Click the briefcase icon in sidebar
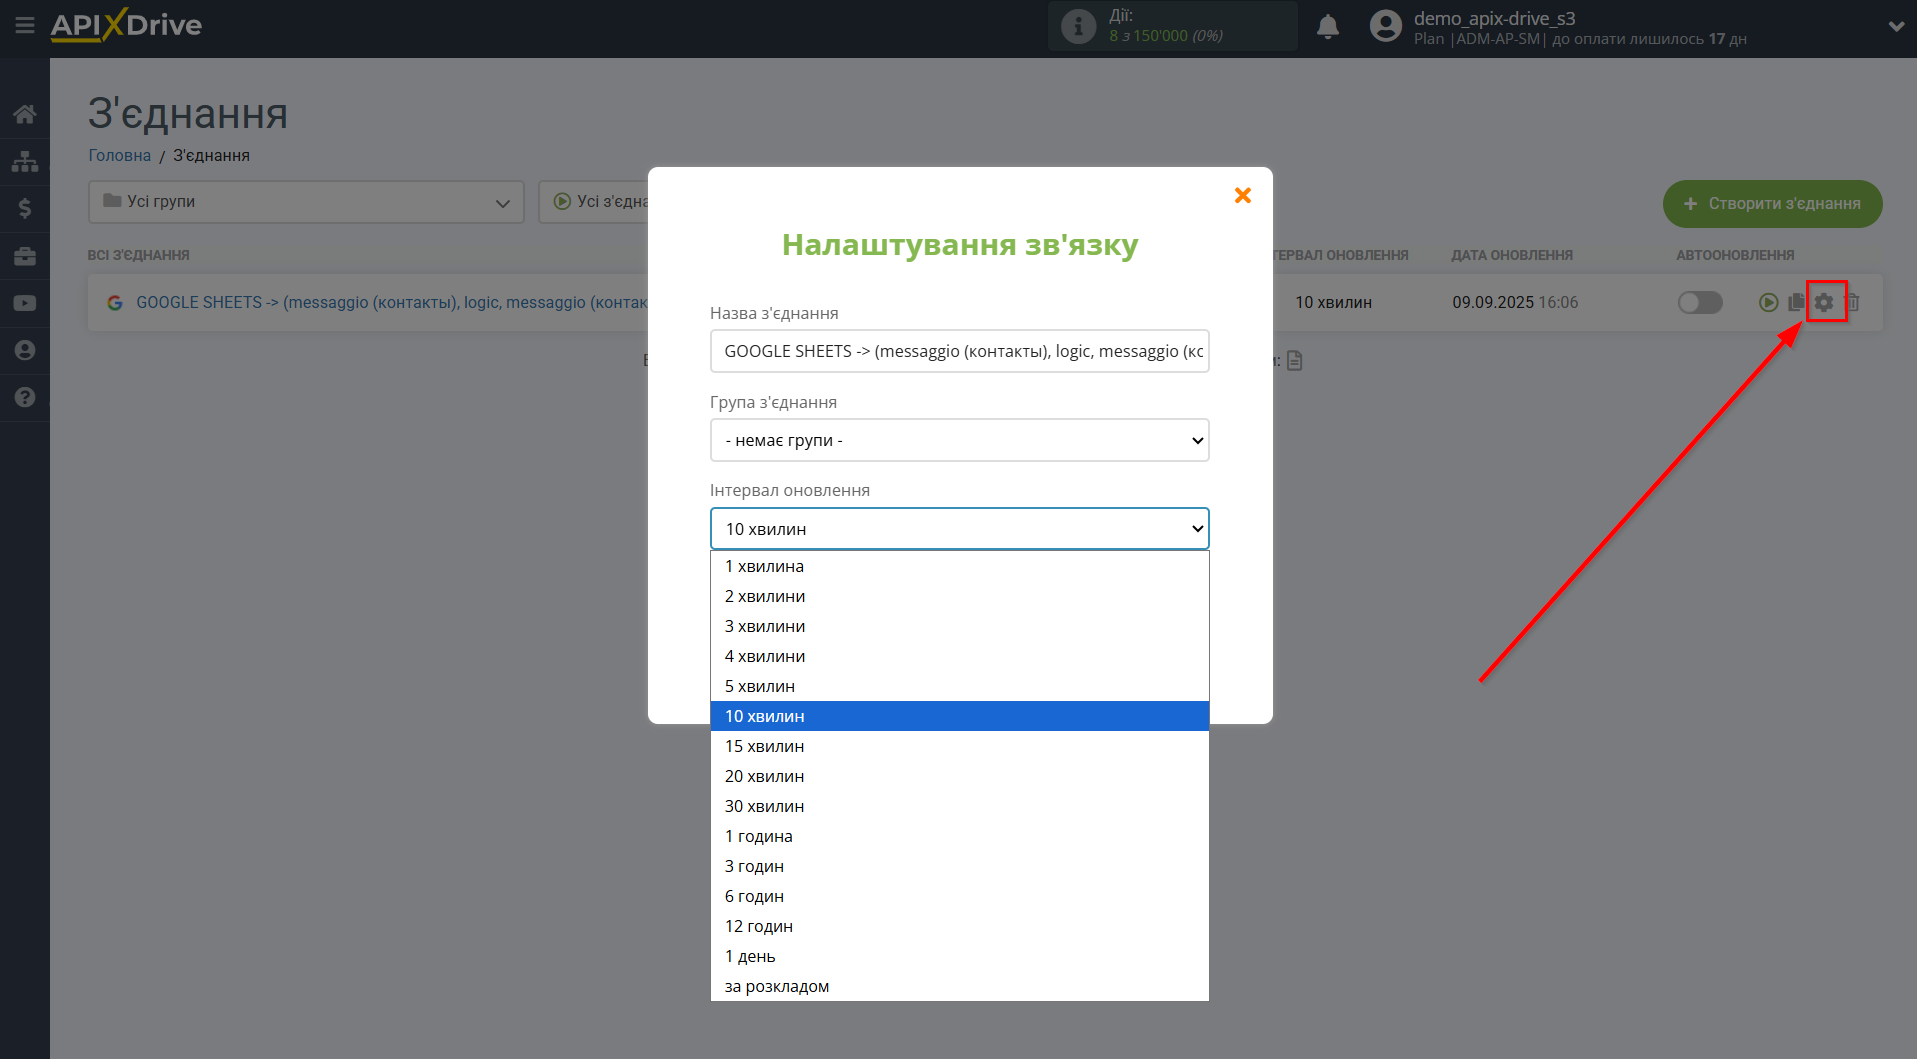Image resolution: width=1917 pixels, height=1059 pixels. pos(24,256)
